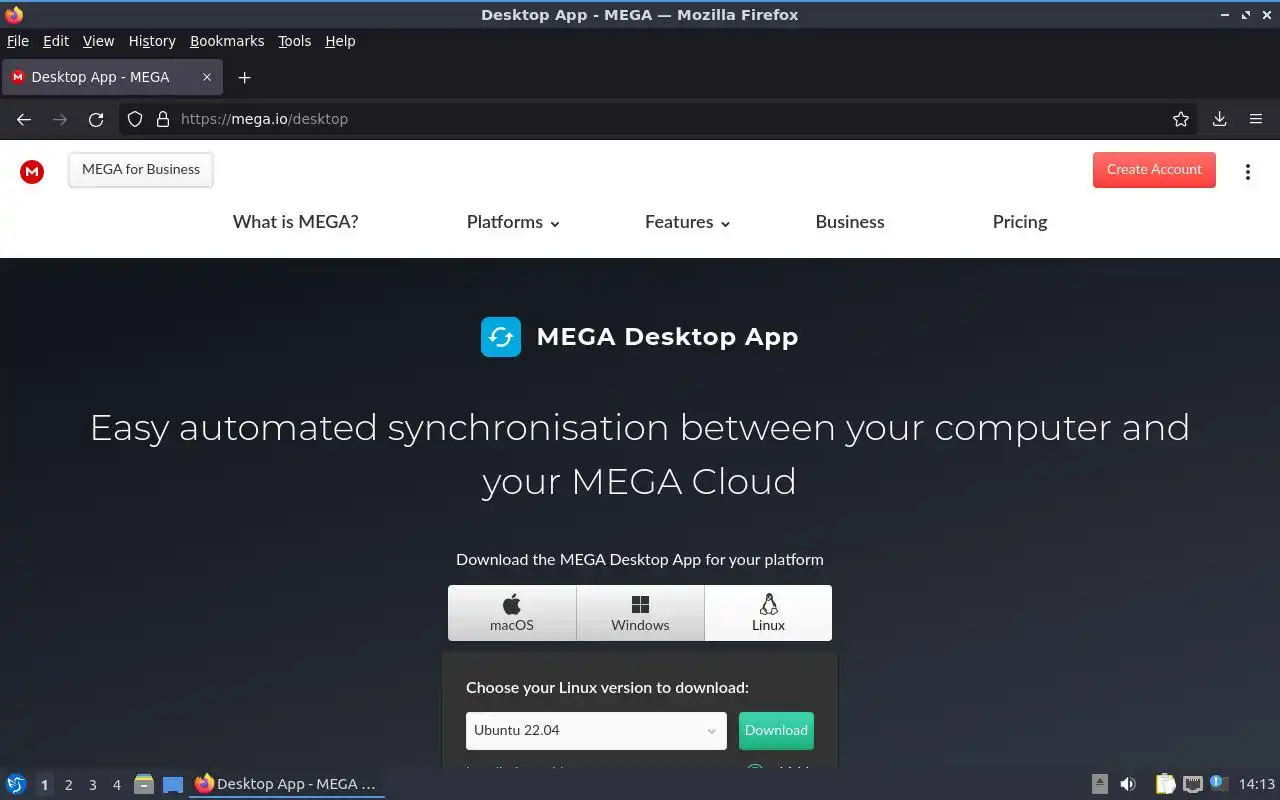Image resolution: width=1280 pixels, height=800 pixels.
Task: Open the volume control in tray
Action: tap(1128, 784)
